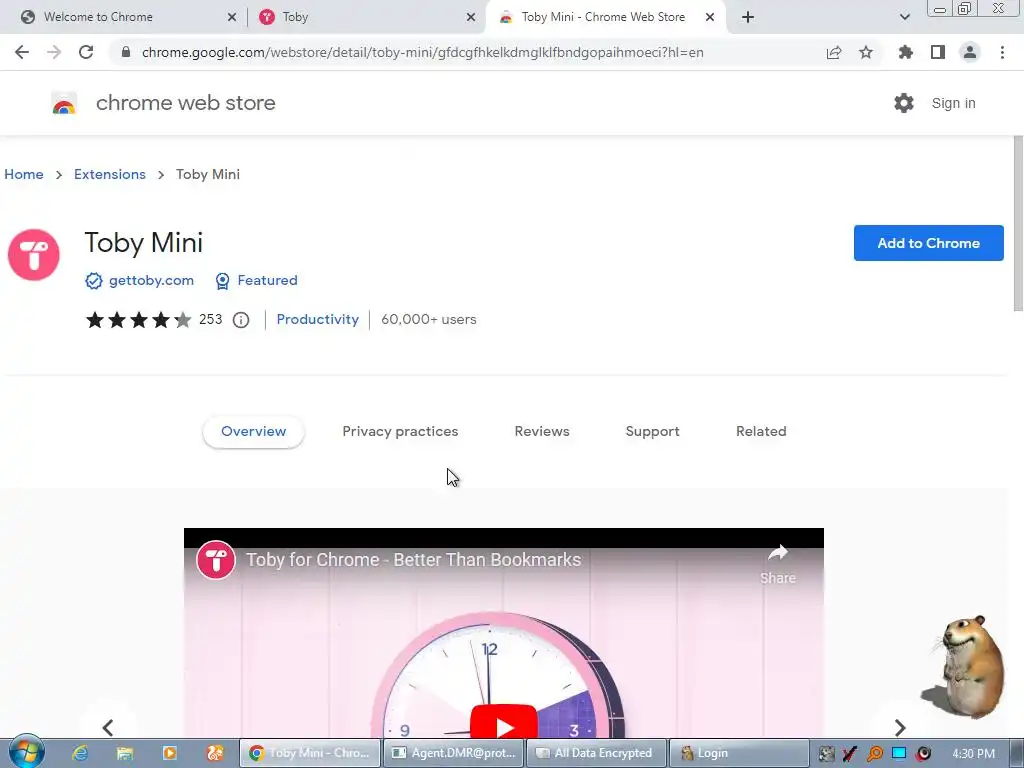Open the Support tab
This screenshot has width=1024, height=768.
652,432
